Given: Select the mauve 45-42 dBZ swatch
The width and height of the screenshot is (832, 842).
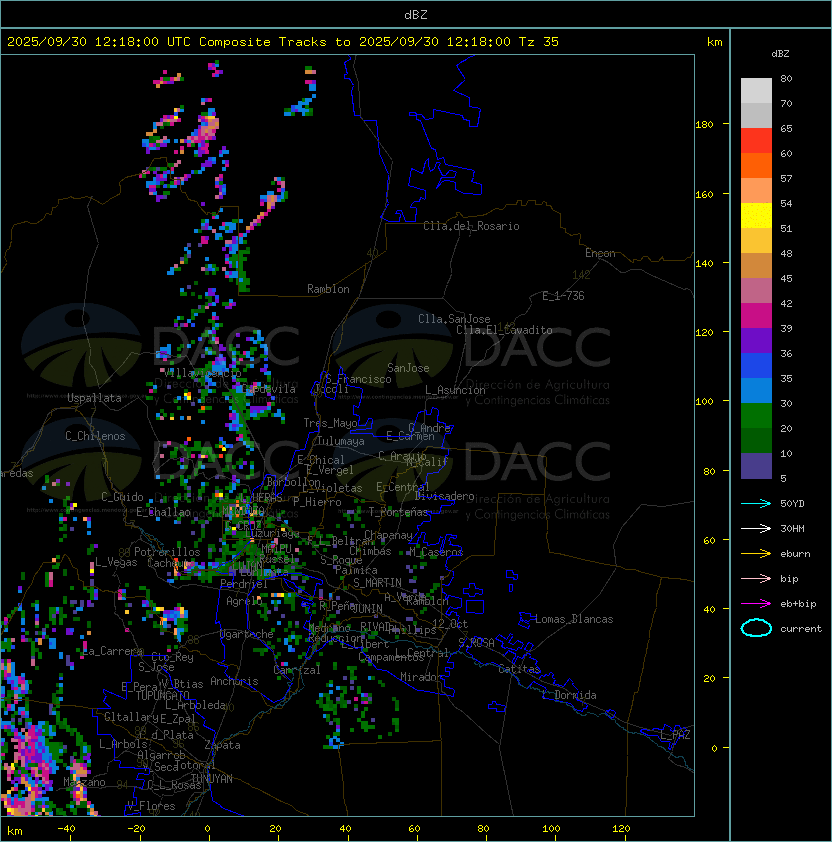Looking at the screenshot, I should click(x=756, y=291).
